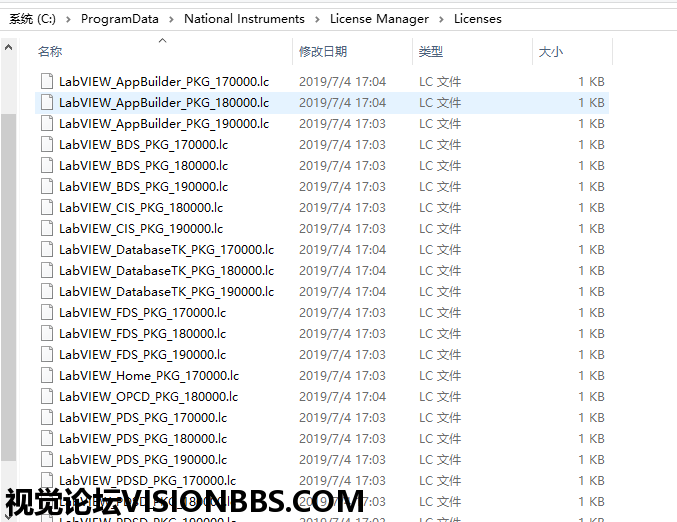This screenshot has width=677, height=522.
Task: Click the file icon of LabVIEW_OPCD_PKG_180000.lc
Action: 47,396
